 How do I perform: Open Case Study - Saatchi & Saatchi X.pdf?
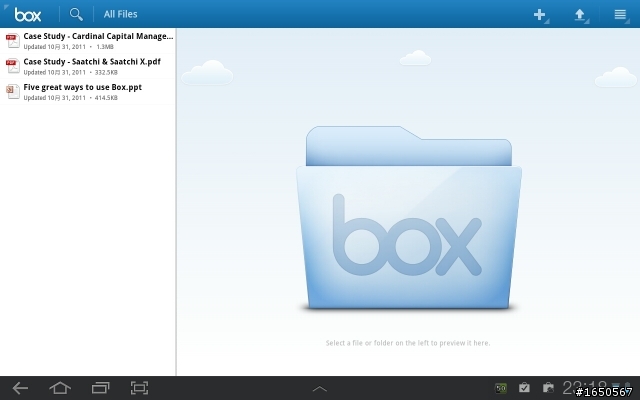pos(88,66)
